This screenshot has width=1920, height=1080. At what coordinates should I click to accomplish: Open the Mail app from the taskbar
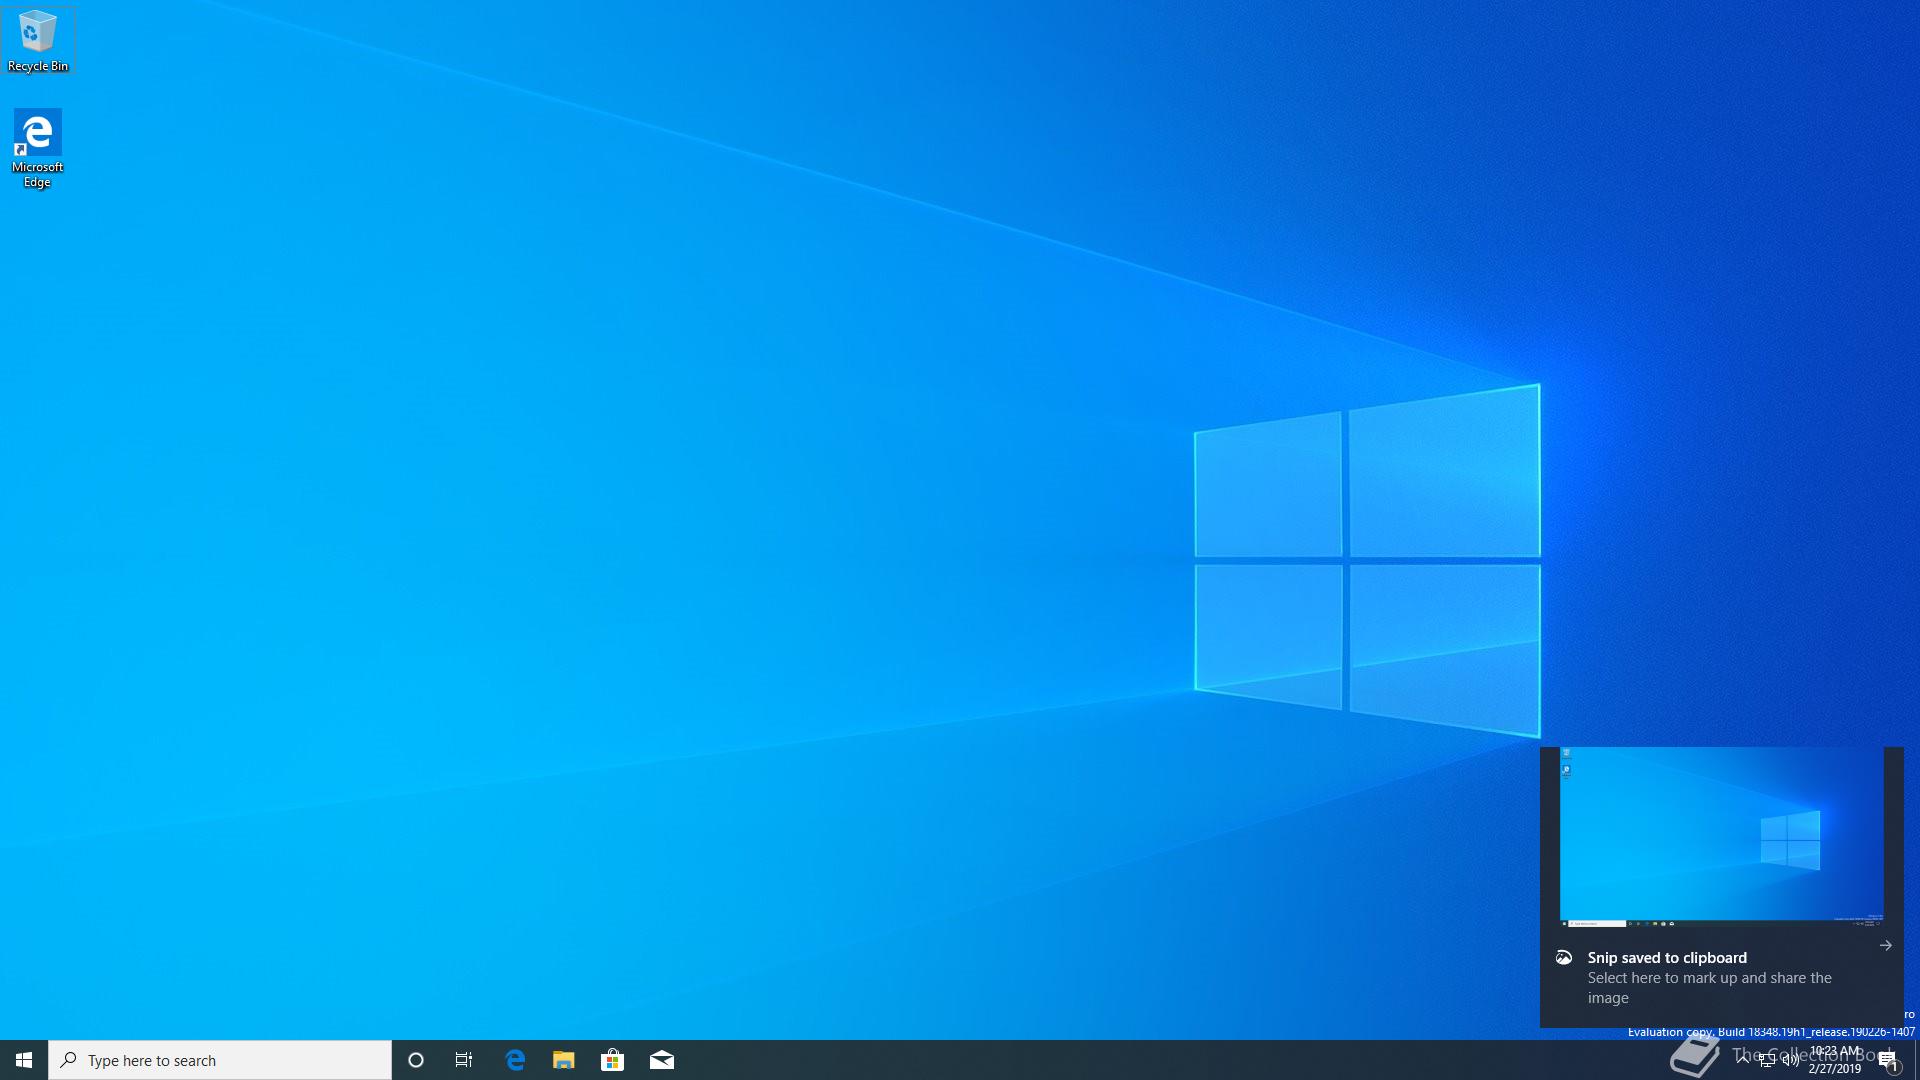(x=662, y=1060)
